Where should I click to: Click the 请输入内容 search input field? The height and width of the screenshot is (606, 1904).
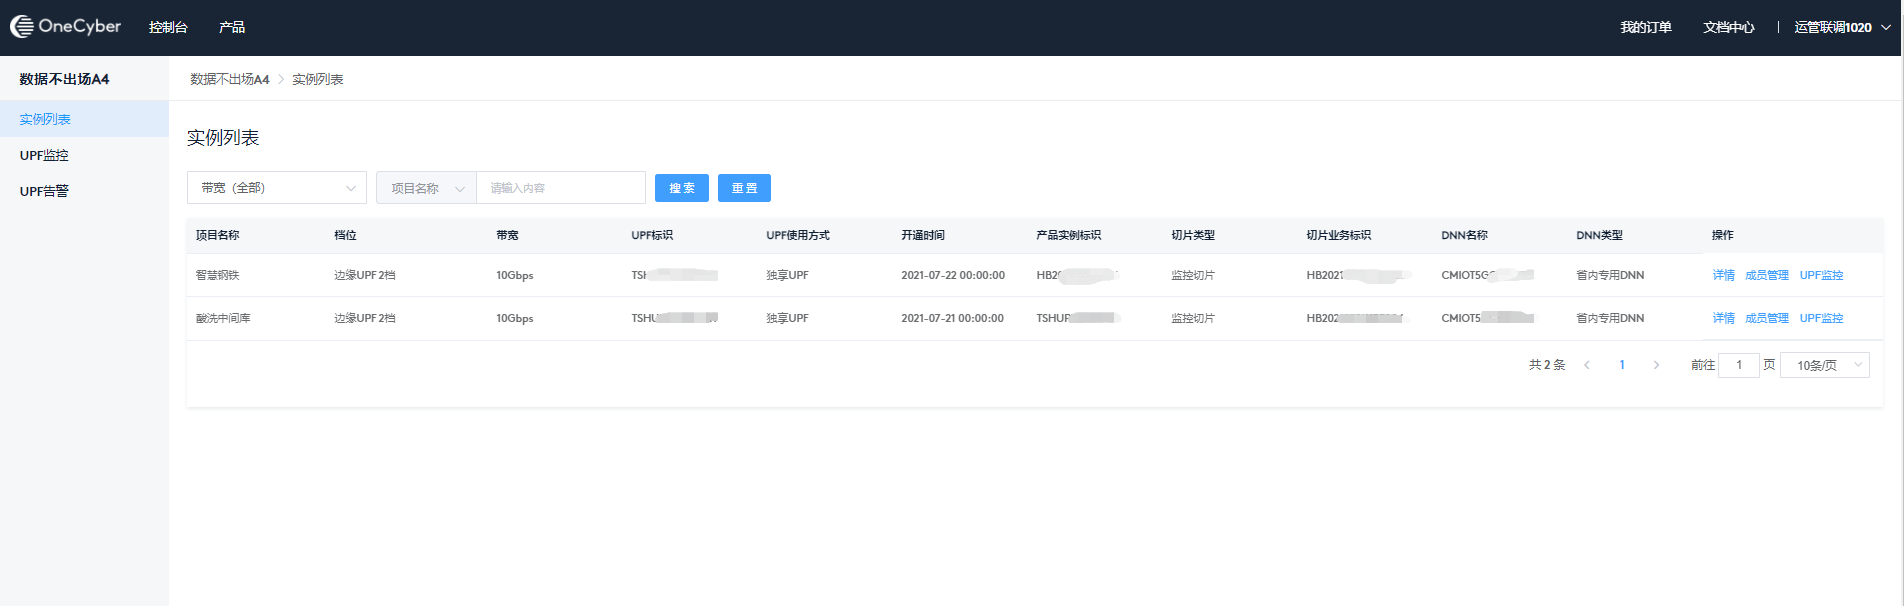point(560,188)
